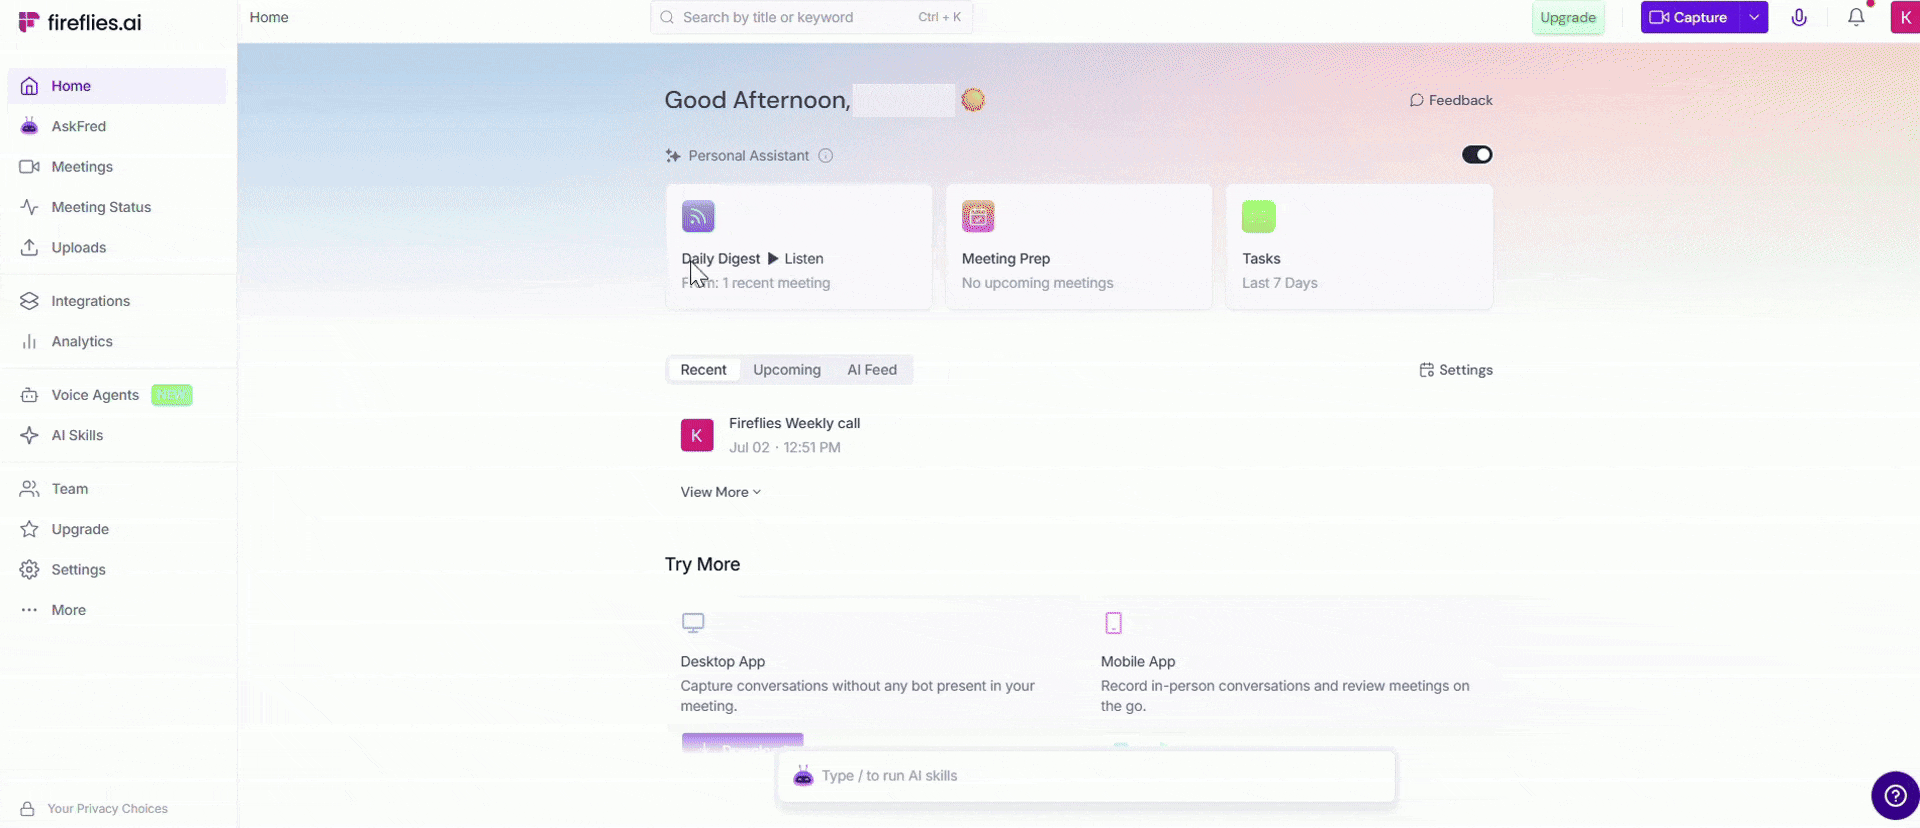Viewport: 1920px width, 828px height.
Task: Open the Tasks Last 7 Days card
Action: pyautogui.click(x=1359, y=247)
